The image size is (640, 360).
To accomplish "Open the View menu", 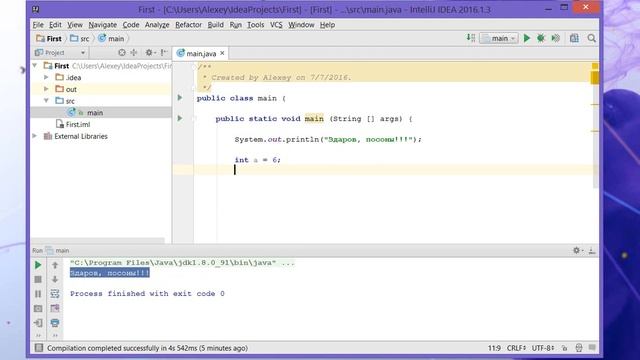I will [75, 25].
